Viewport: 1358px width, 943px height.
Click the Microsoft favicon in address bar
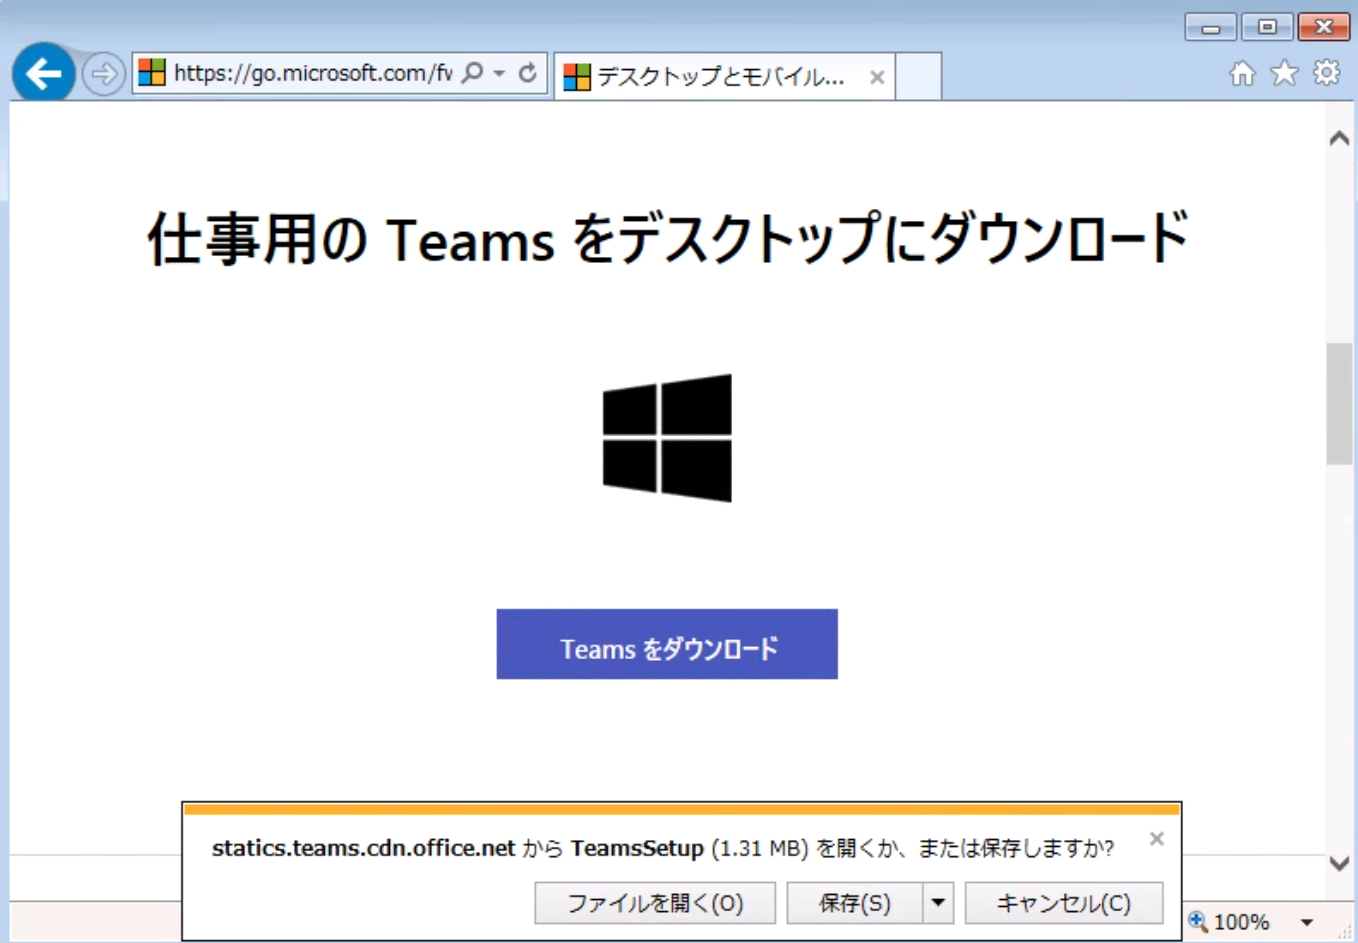click(152, 73)
